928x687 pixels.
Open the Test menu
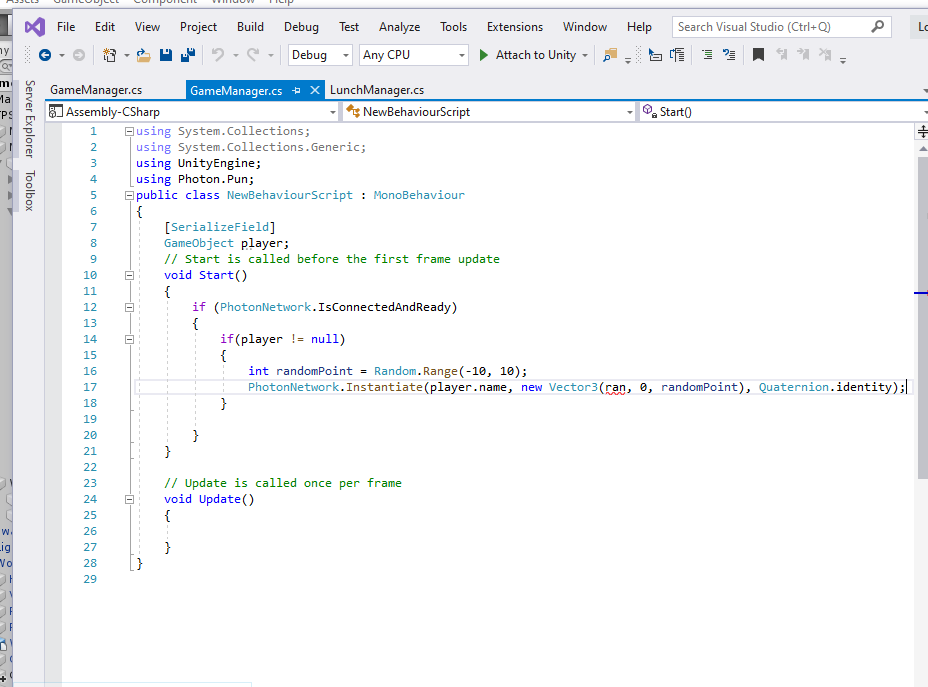(x=349, y=27)
